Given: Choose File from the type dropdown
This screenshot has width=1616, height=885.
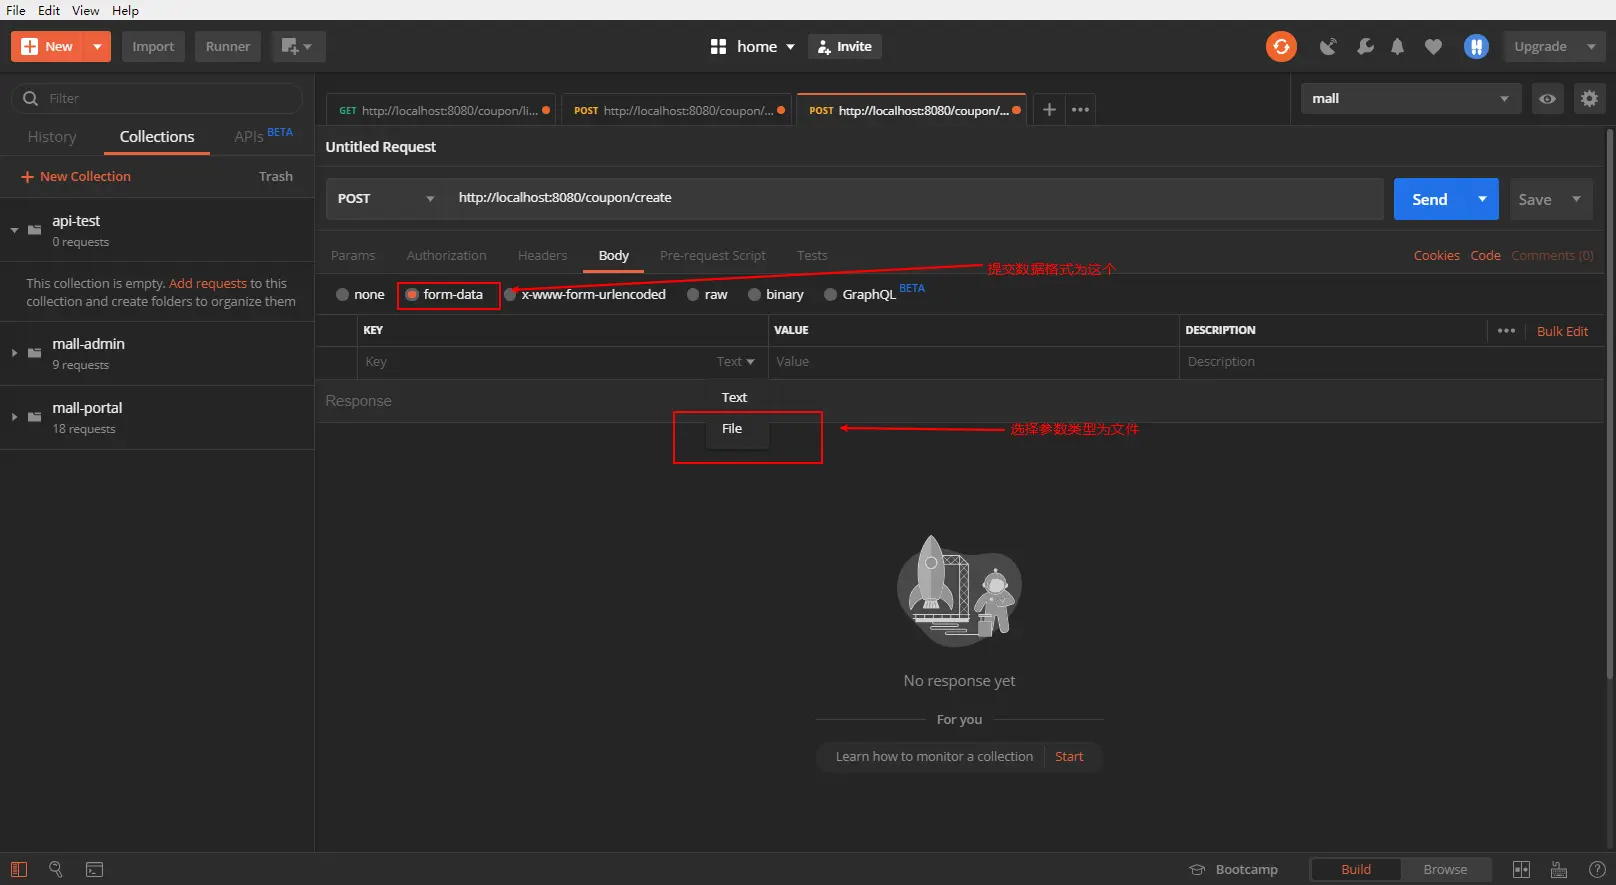Looking at the screenshot, I should click(738, 429).
